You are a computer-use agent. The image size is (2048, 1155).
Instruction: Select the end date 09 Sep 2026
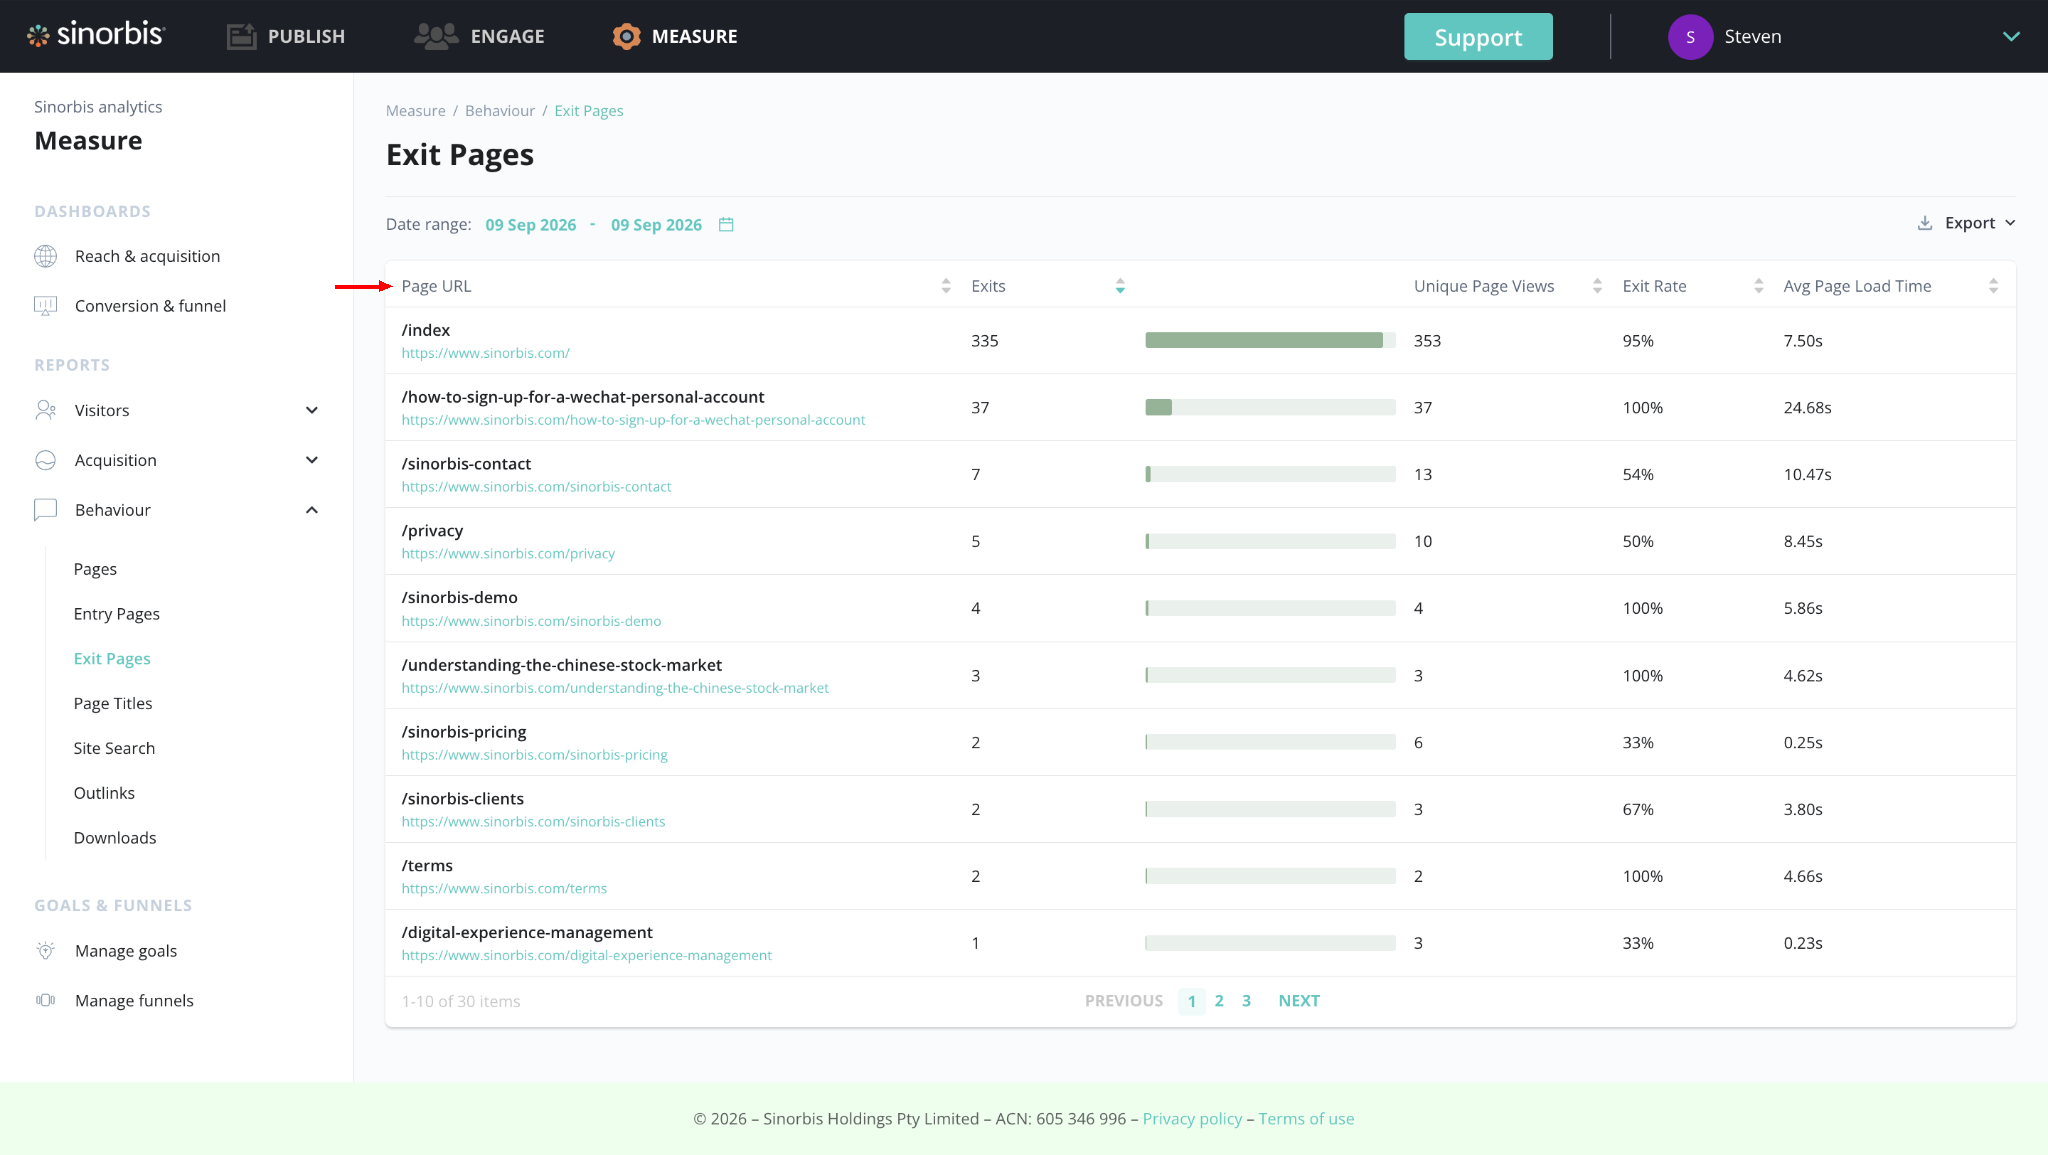[656, 225]
